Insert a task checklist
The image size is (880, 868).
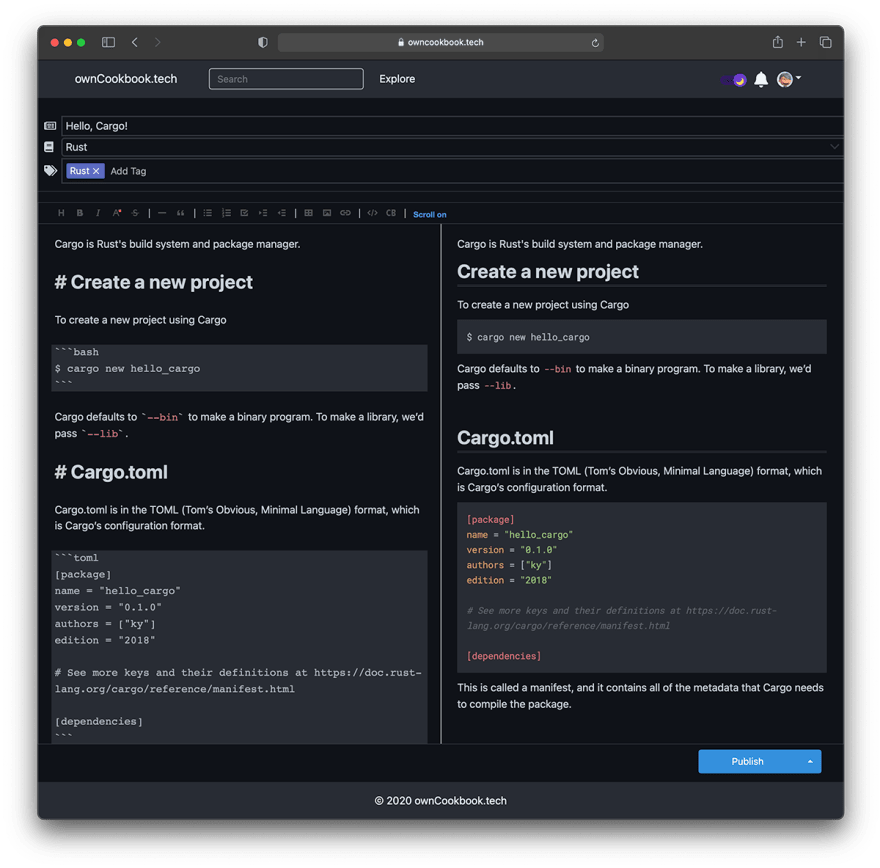click(245, 213)
